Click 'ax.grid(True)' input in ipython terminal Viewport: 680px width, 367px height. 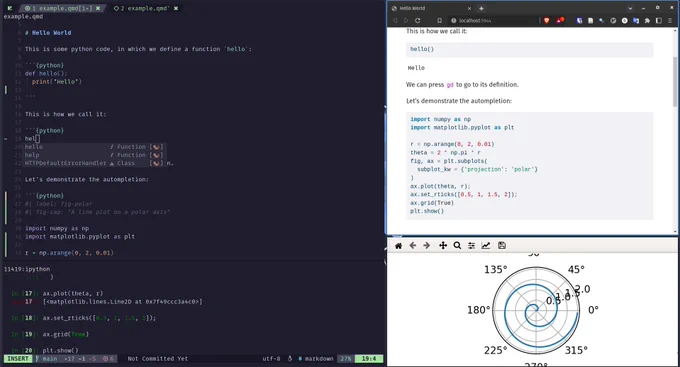pos(65,334)
